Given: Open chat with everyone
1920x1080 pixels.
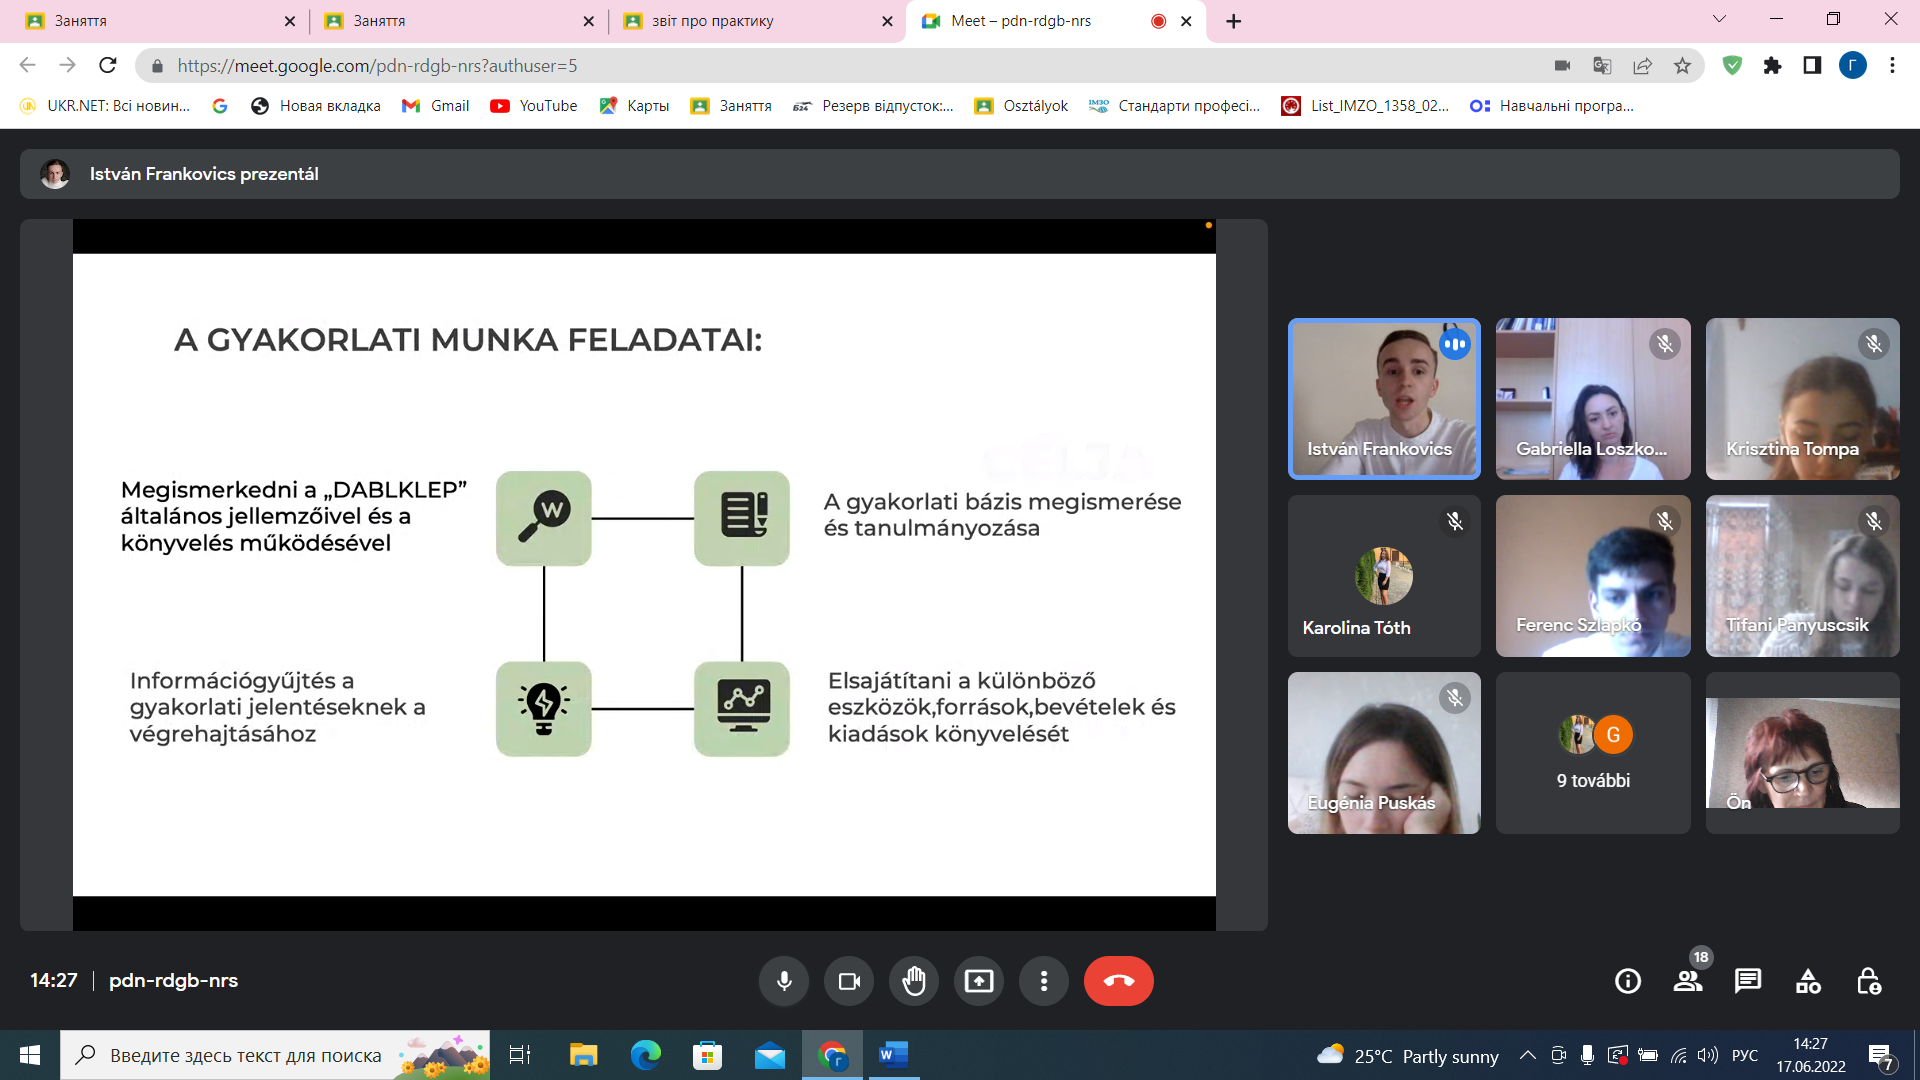Looking at the screenshot, I should (1748, 981).
